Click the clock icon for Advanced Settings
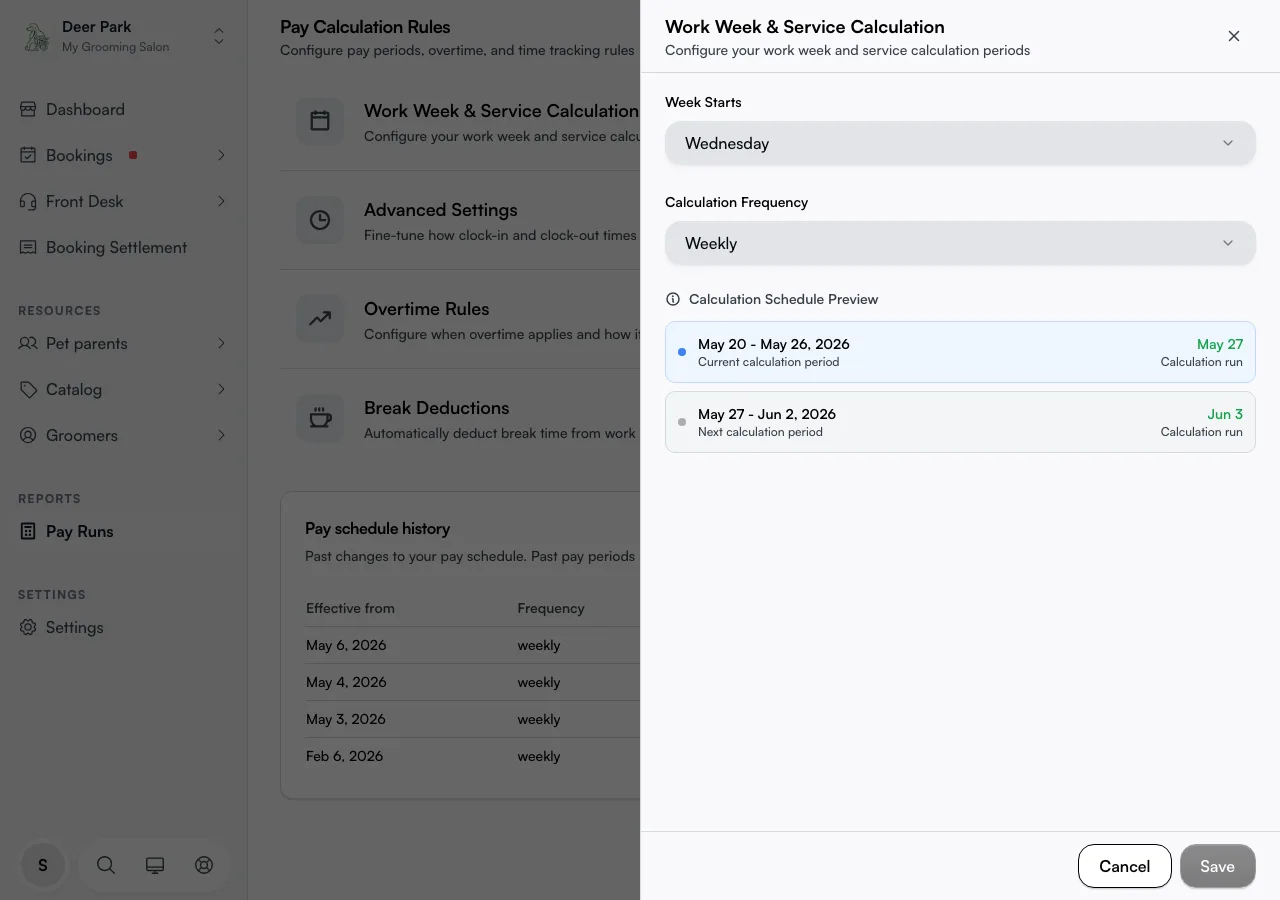Screen dimensions: 1280x900 (x=320, y=221)
